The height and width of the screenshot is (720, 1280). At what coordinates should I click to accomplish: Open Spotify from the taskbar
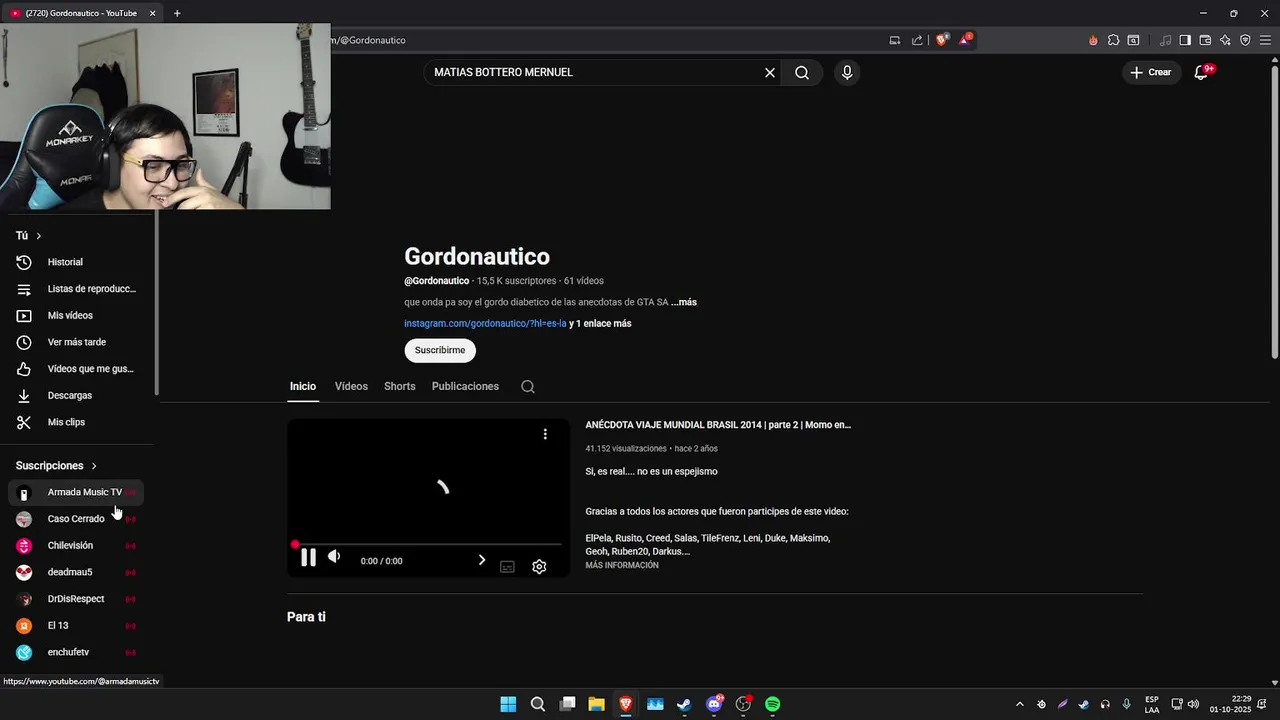[772, 704]
